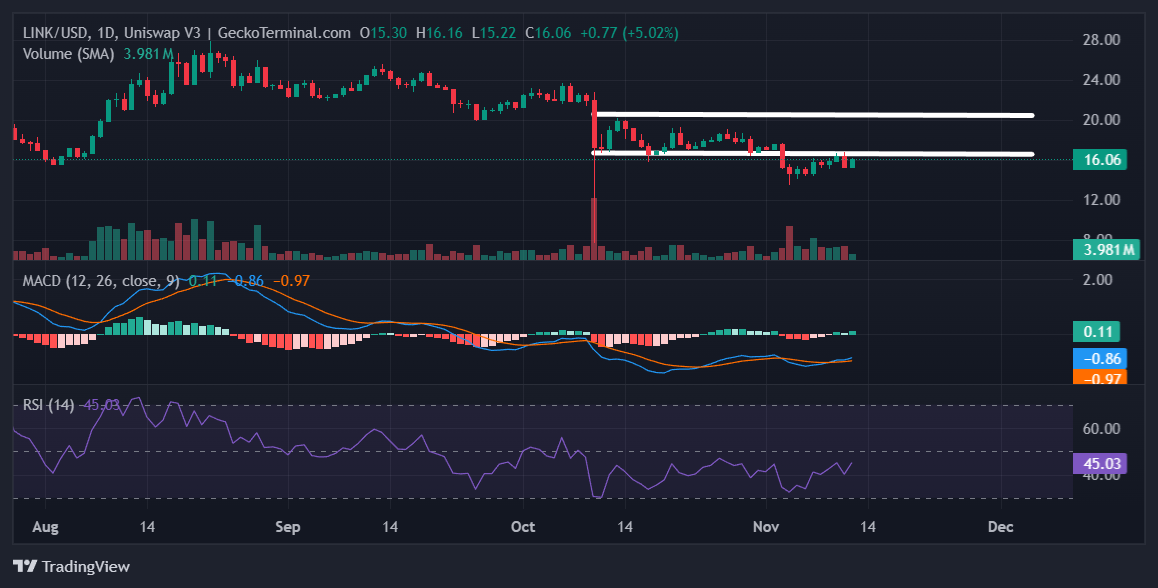This screenshot has height=588, width=1158.
Task: Click the blue MACD line tag −0.86
Action: click(1100, 359)
